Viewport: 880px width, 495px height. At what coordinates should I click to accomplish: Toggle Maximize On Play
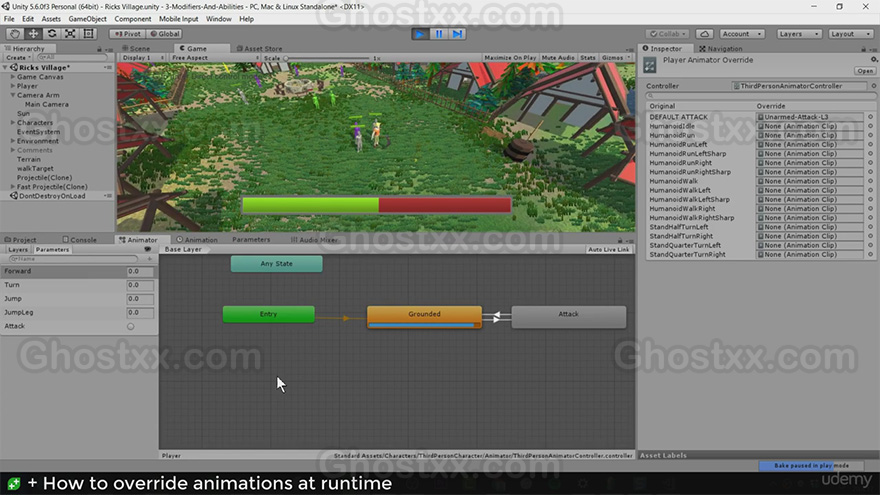pyautogui.click(x=510, y=58)
